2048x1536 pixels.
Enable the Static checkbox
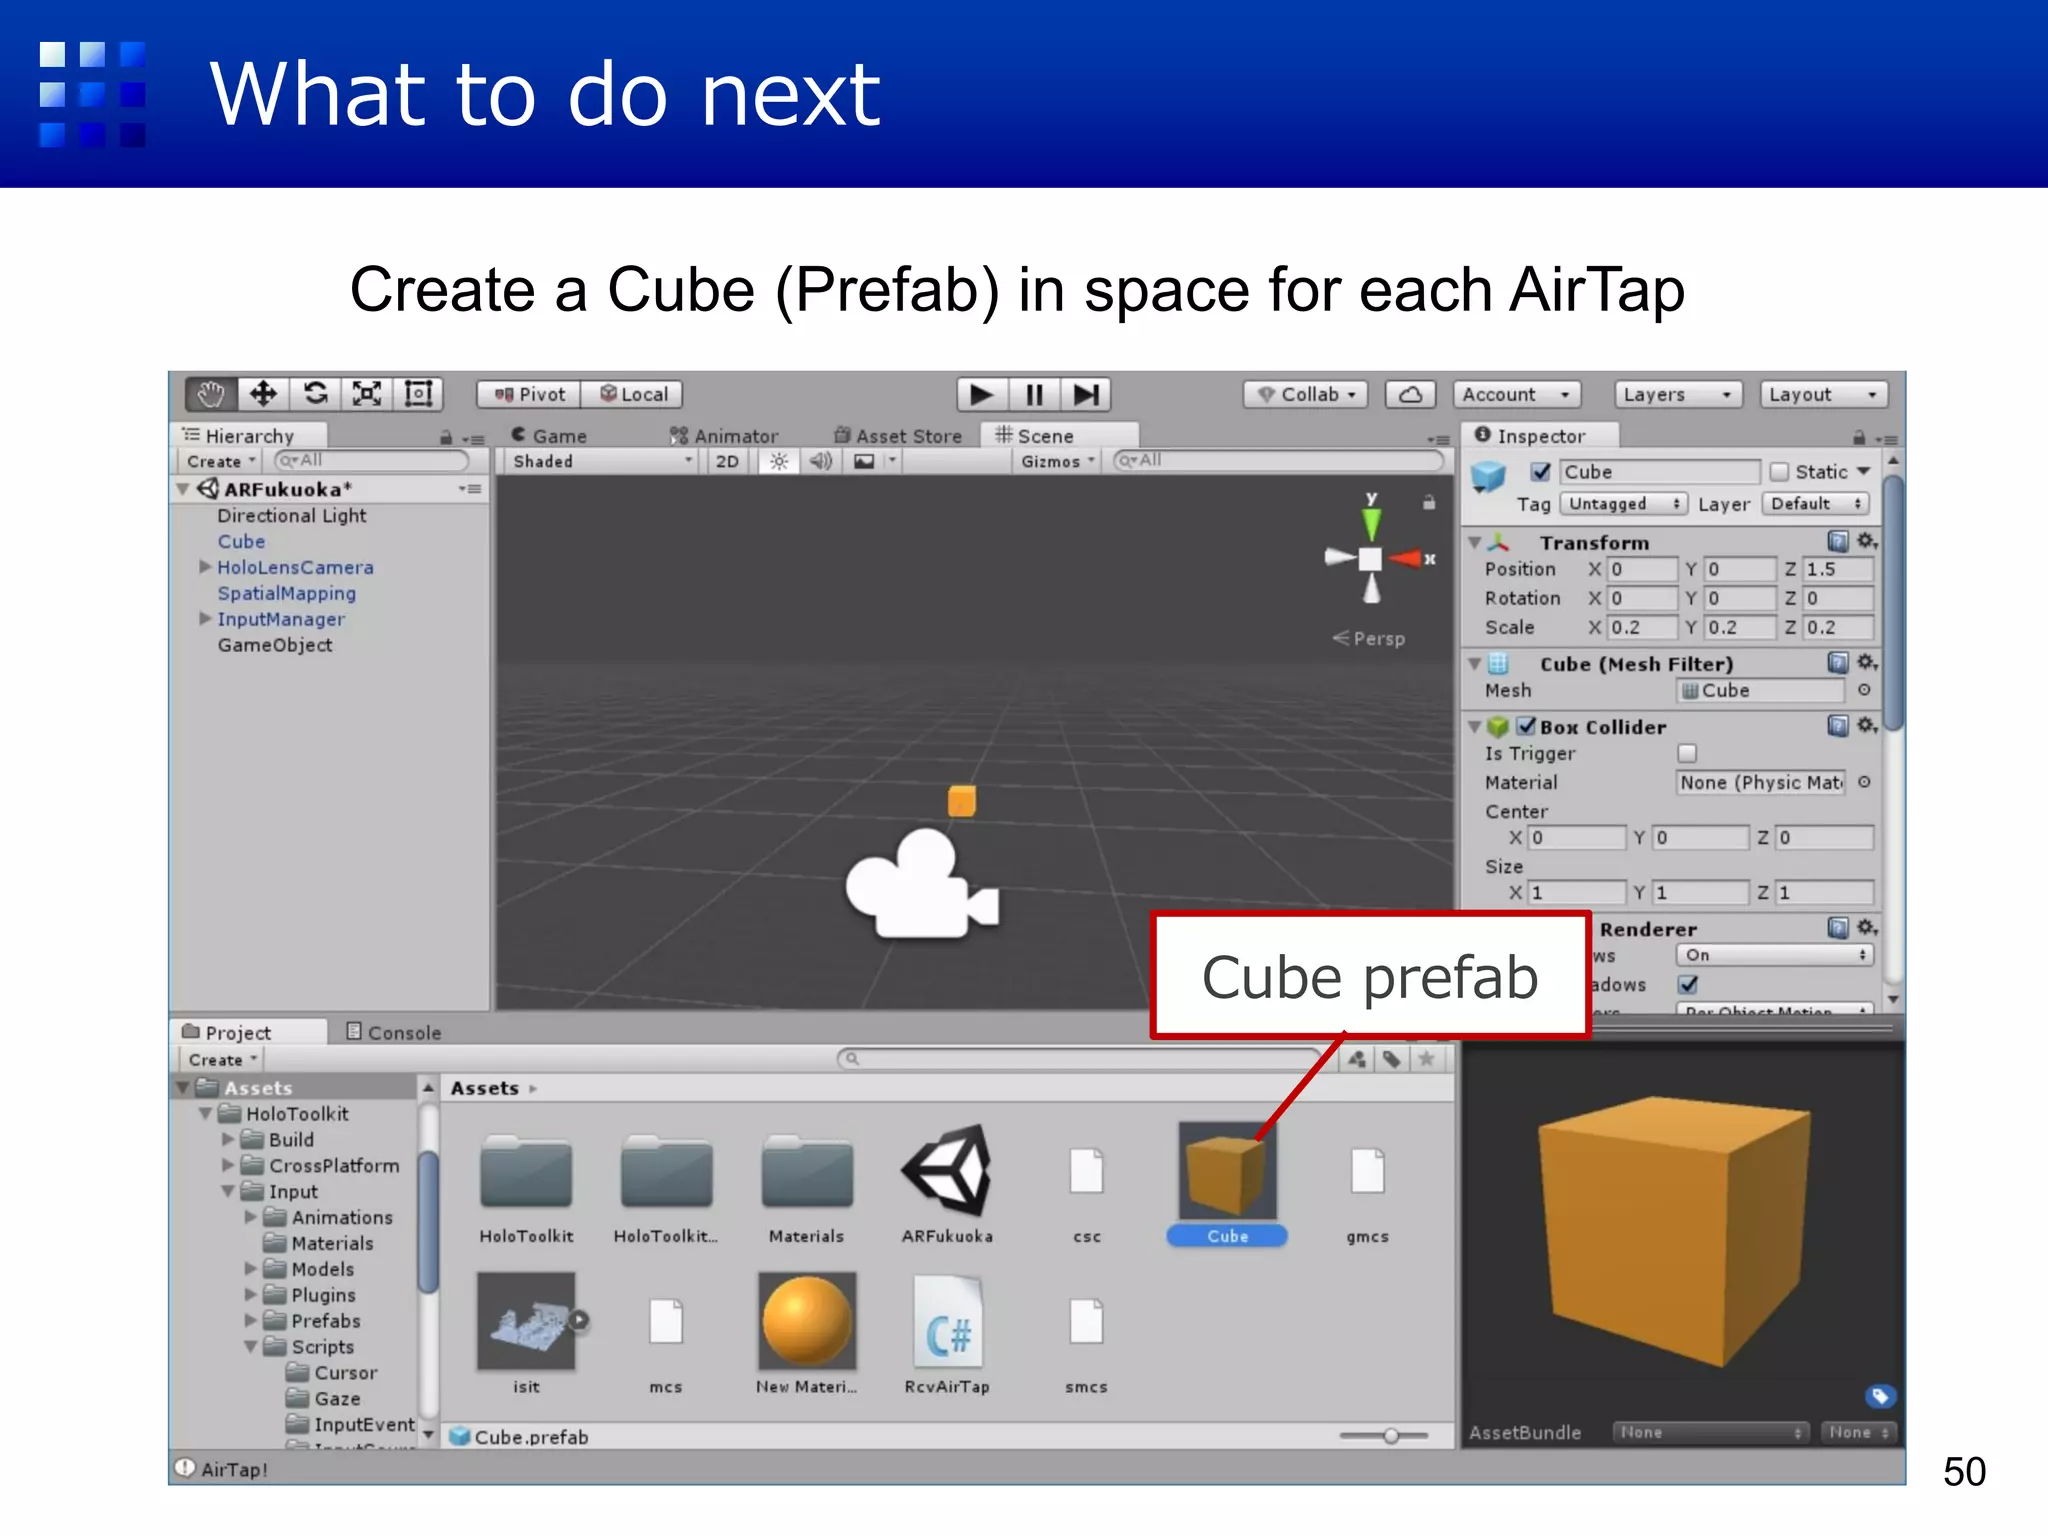(x=1779, y=472)
